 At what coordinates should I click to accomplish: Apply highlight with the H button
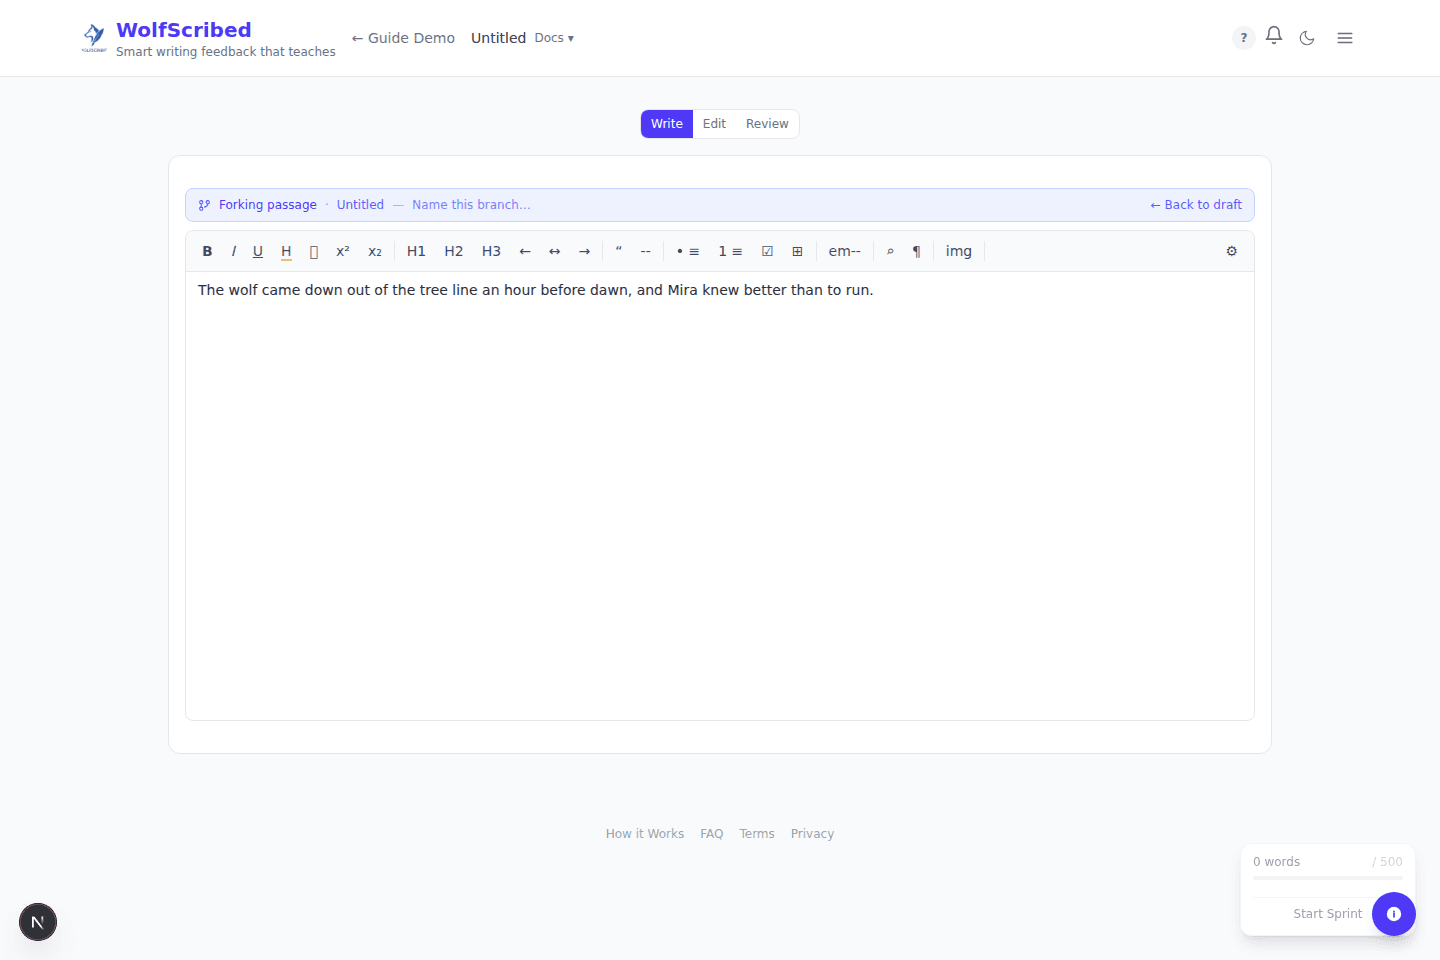286,251
